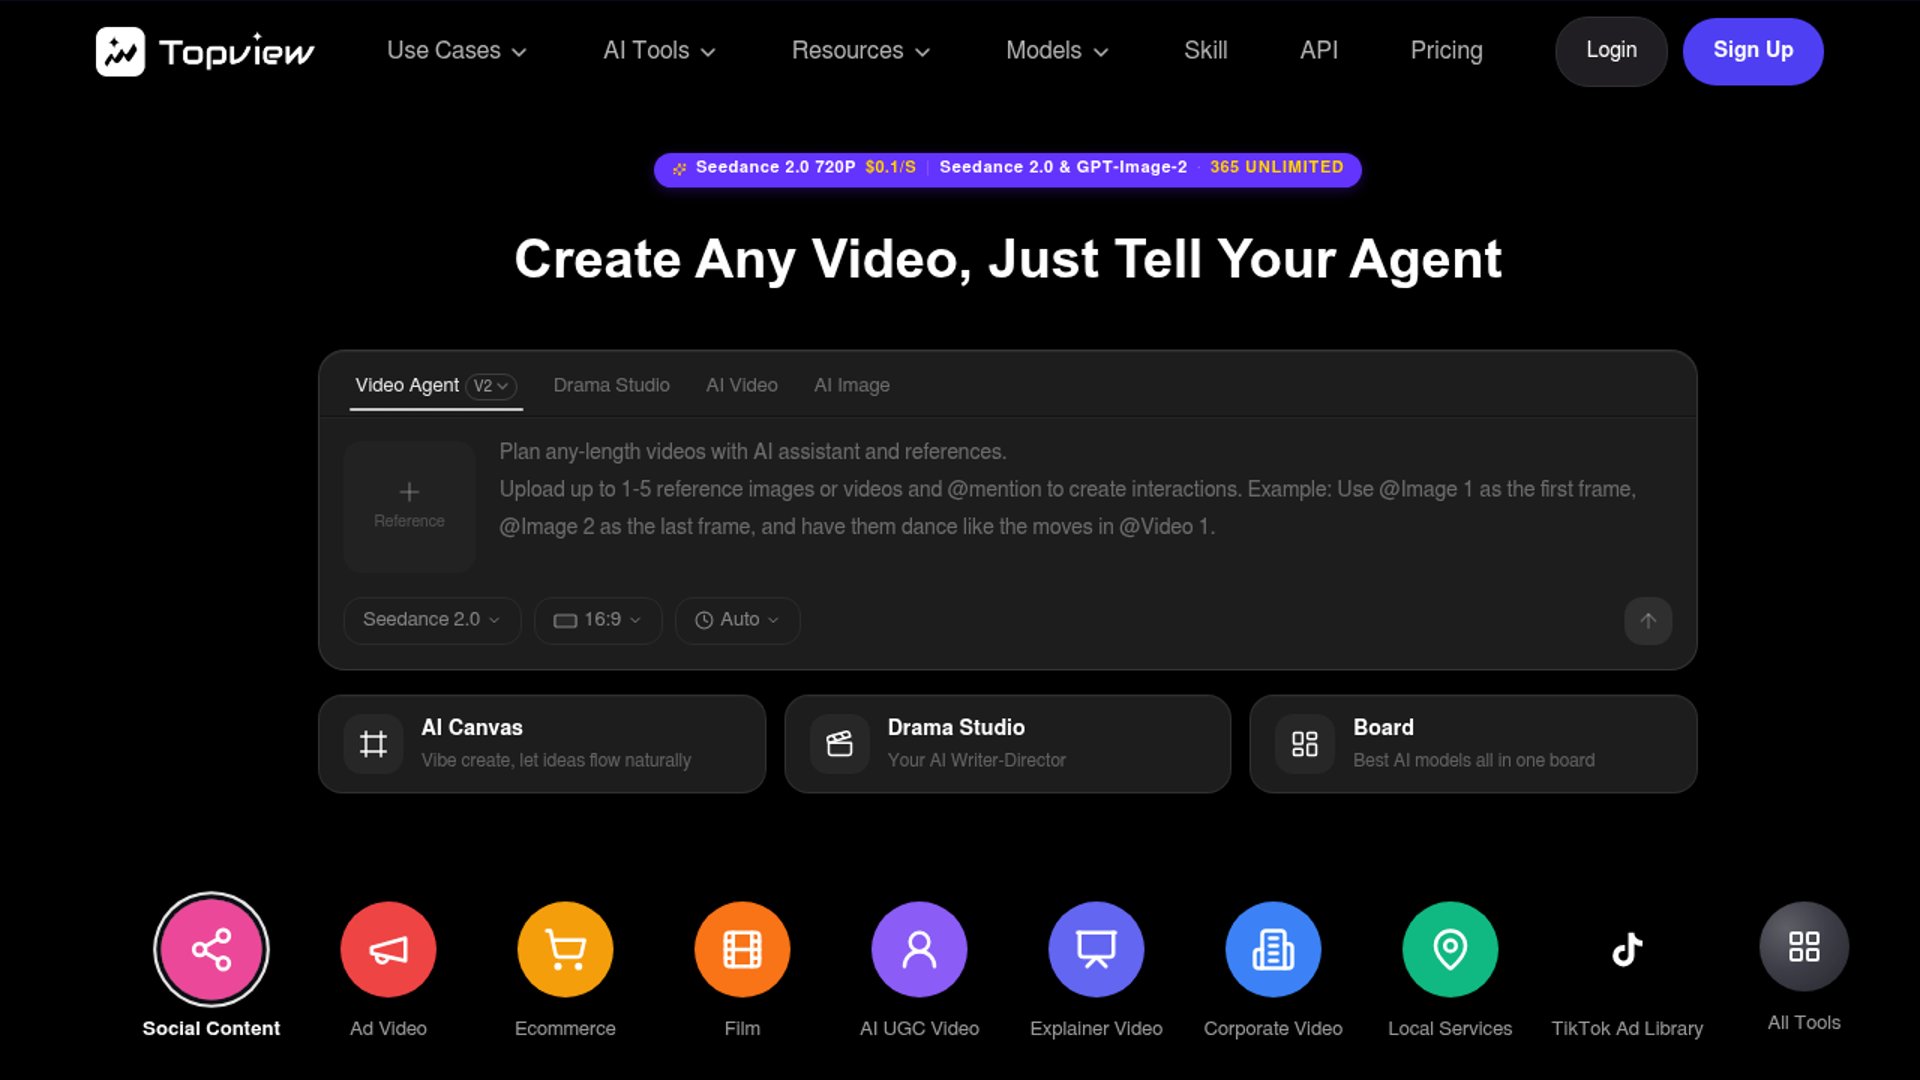Click the Ad Video label
This screenshot has height=1080, width=1920.
(x=388, y=1028)
